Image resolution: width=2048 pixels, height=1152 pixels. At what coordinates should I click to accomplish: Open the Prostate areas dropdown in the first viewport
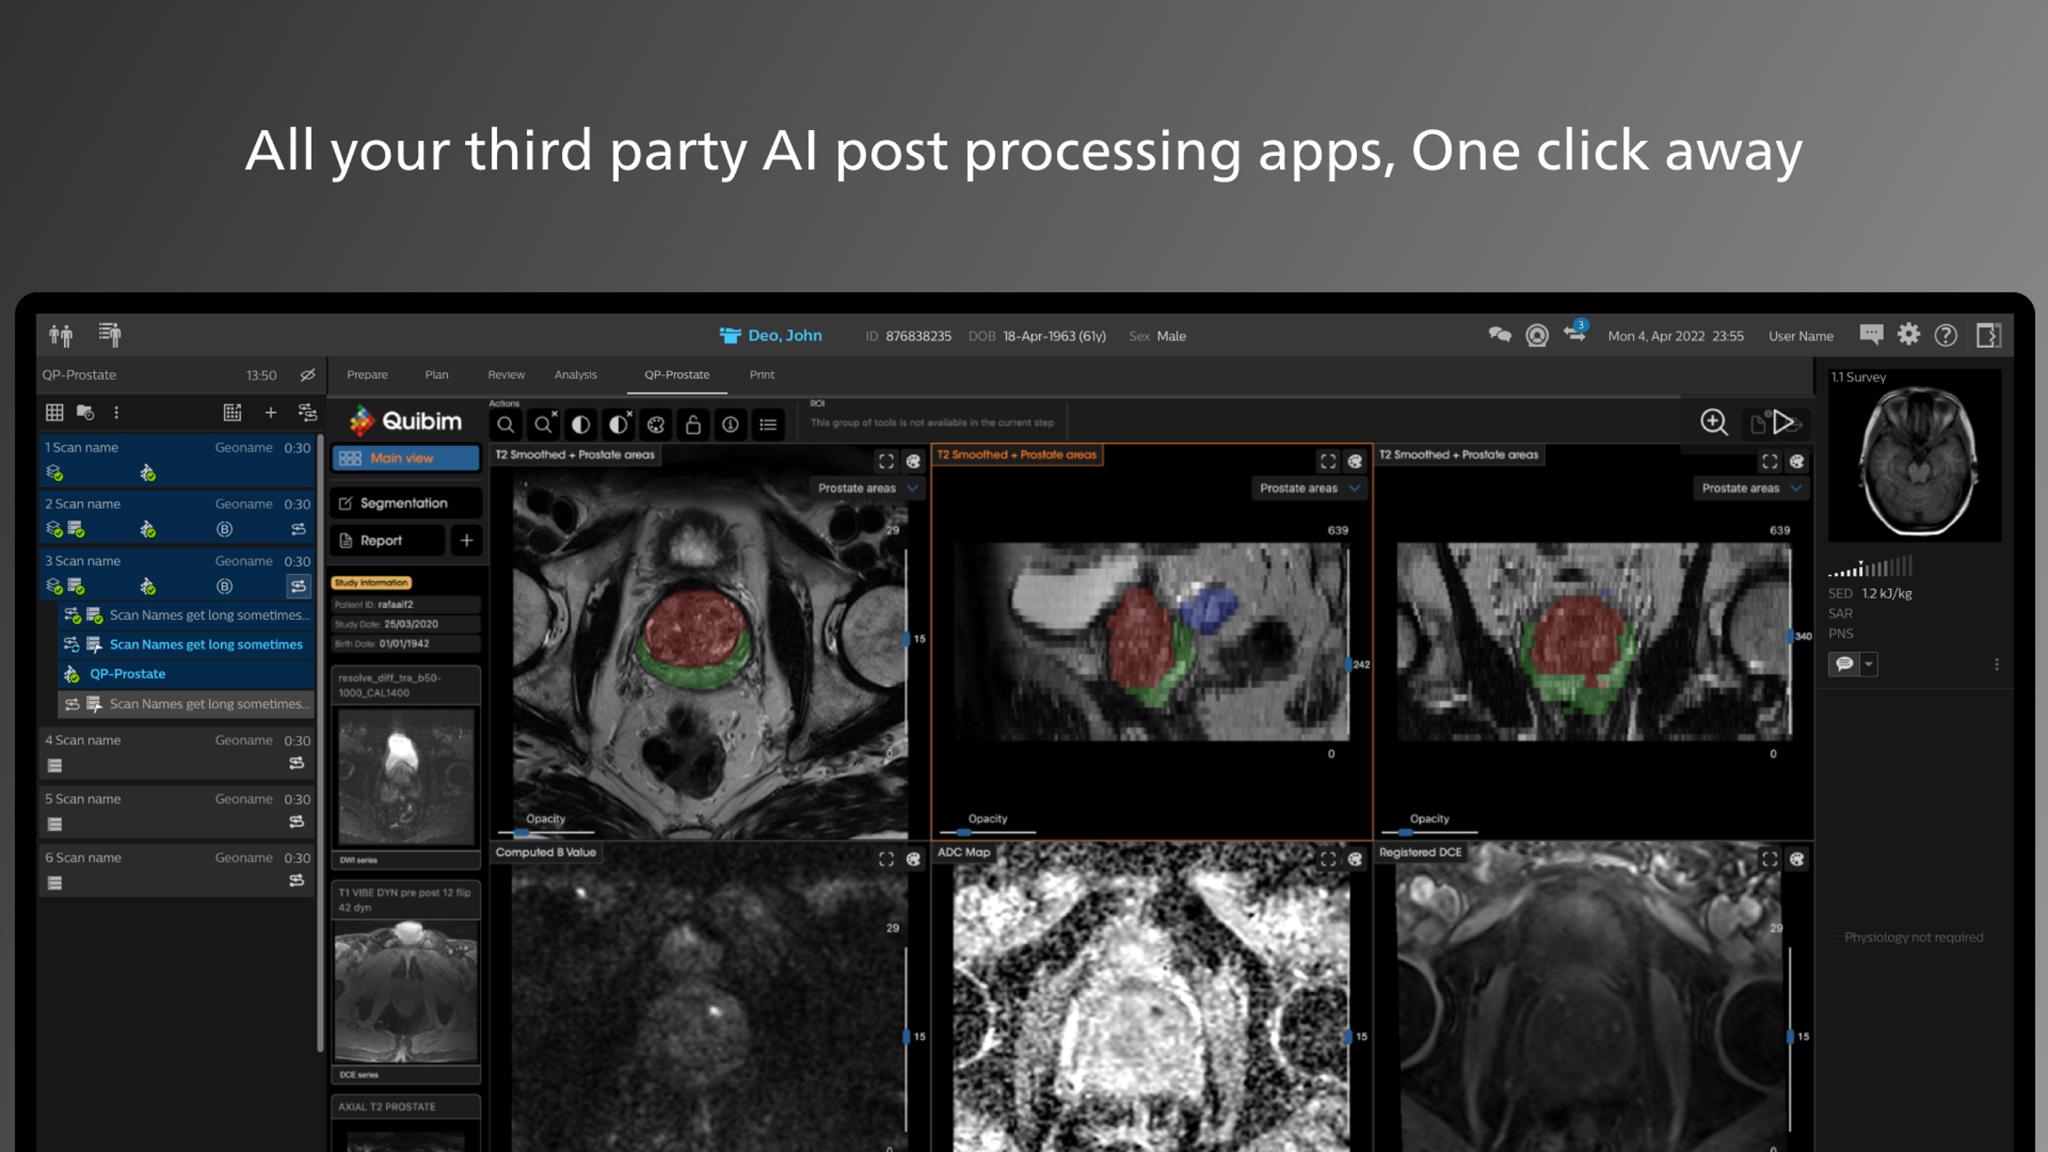tap(868, 488)
